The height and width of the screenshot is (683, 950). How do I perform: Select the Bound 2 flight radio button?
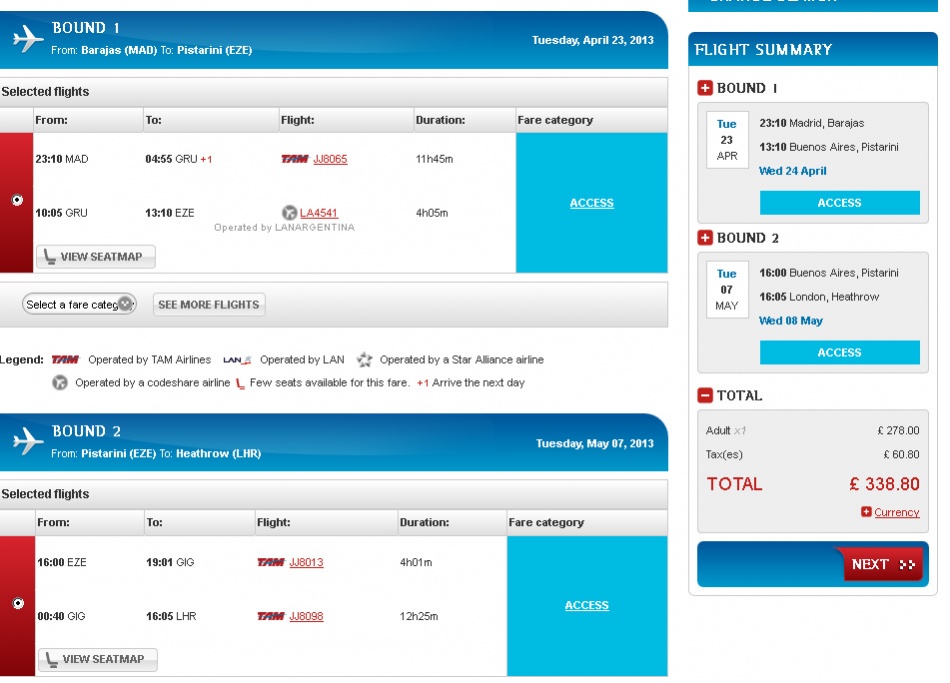click(x=17, y=604)
